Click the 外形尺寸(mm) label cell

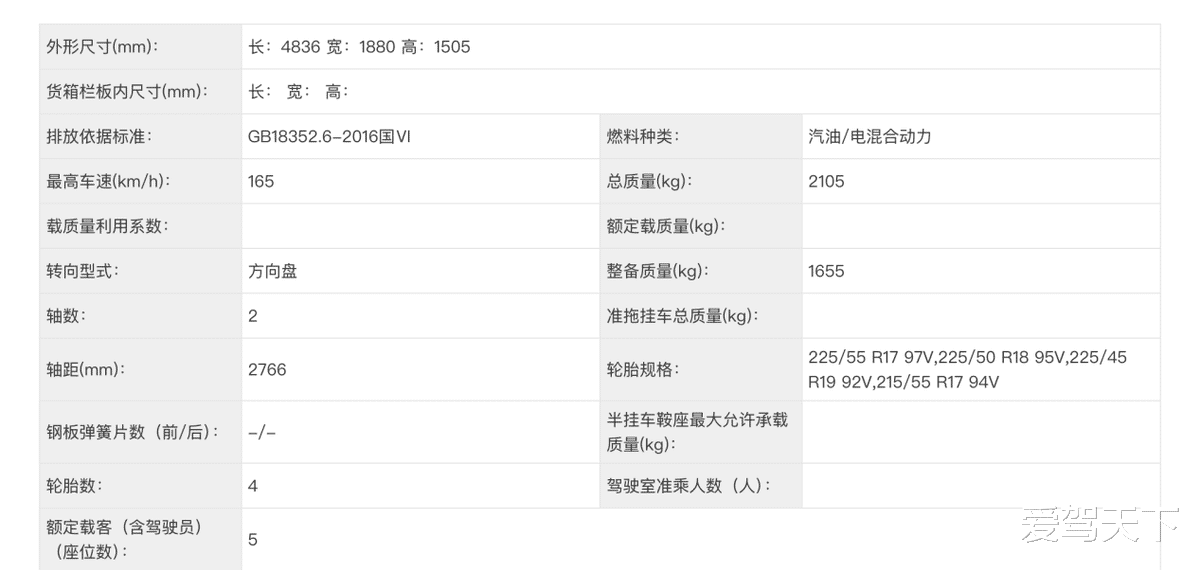140,47
